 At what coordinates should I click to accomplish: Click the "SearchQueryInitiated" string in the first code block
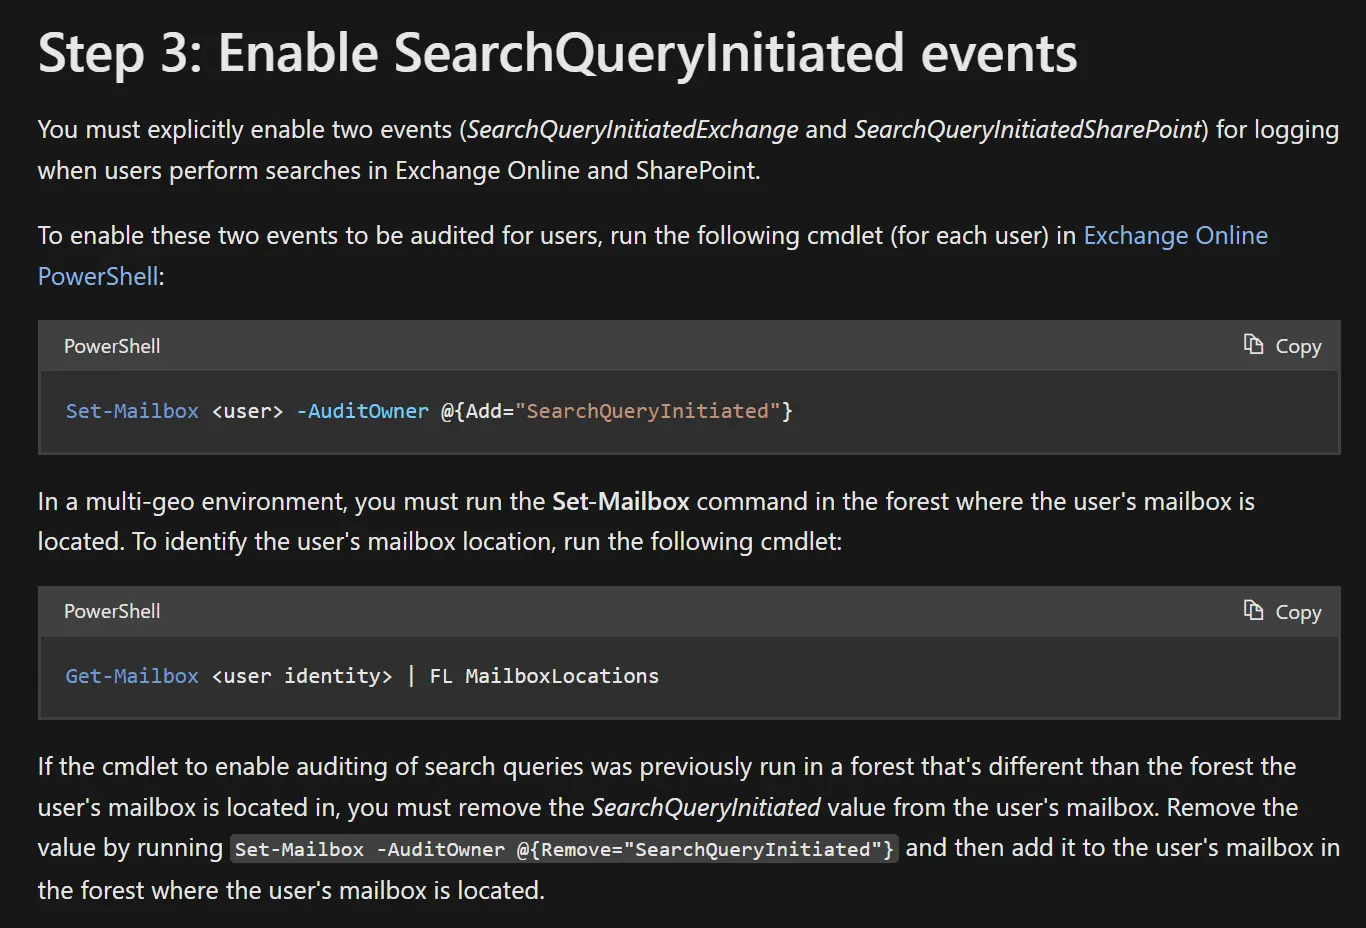pos(647,411)
